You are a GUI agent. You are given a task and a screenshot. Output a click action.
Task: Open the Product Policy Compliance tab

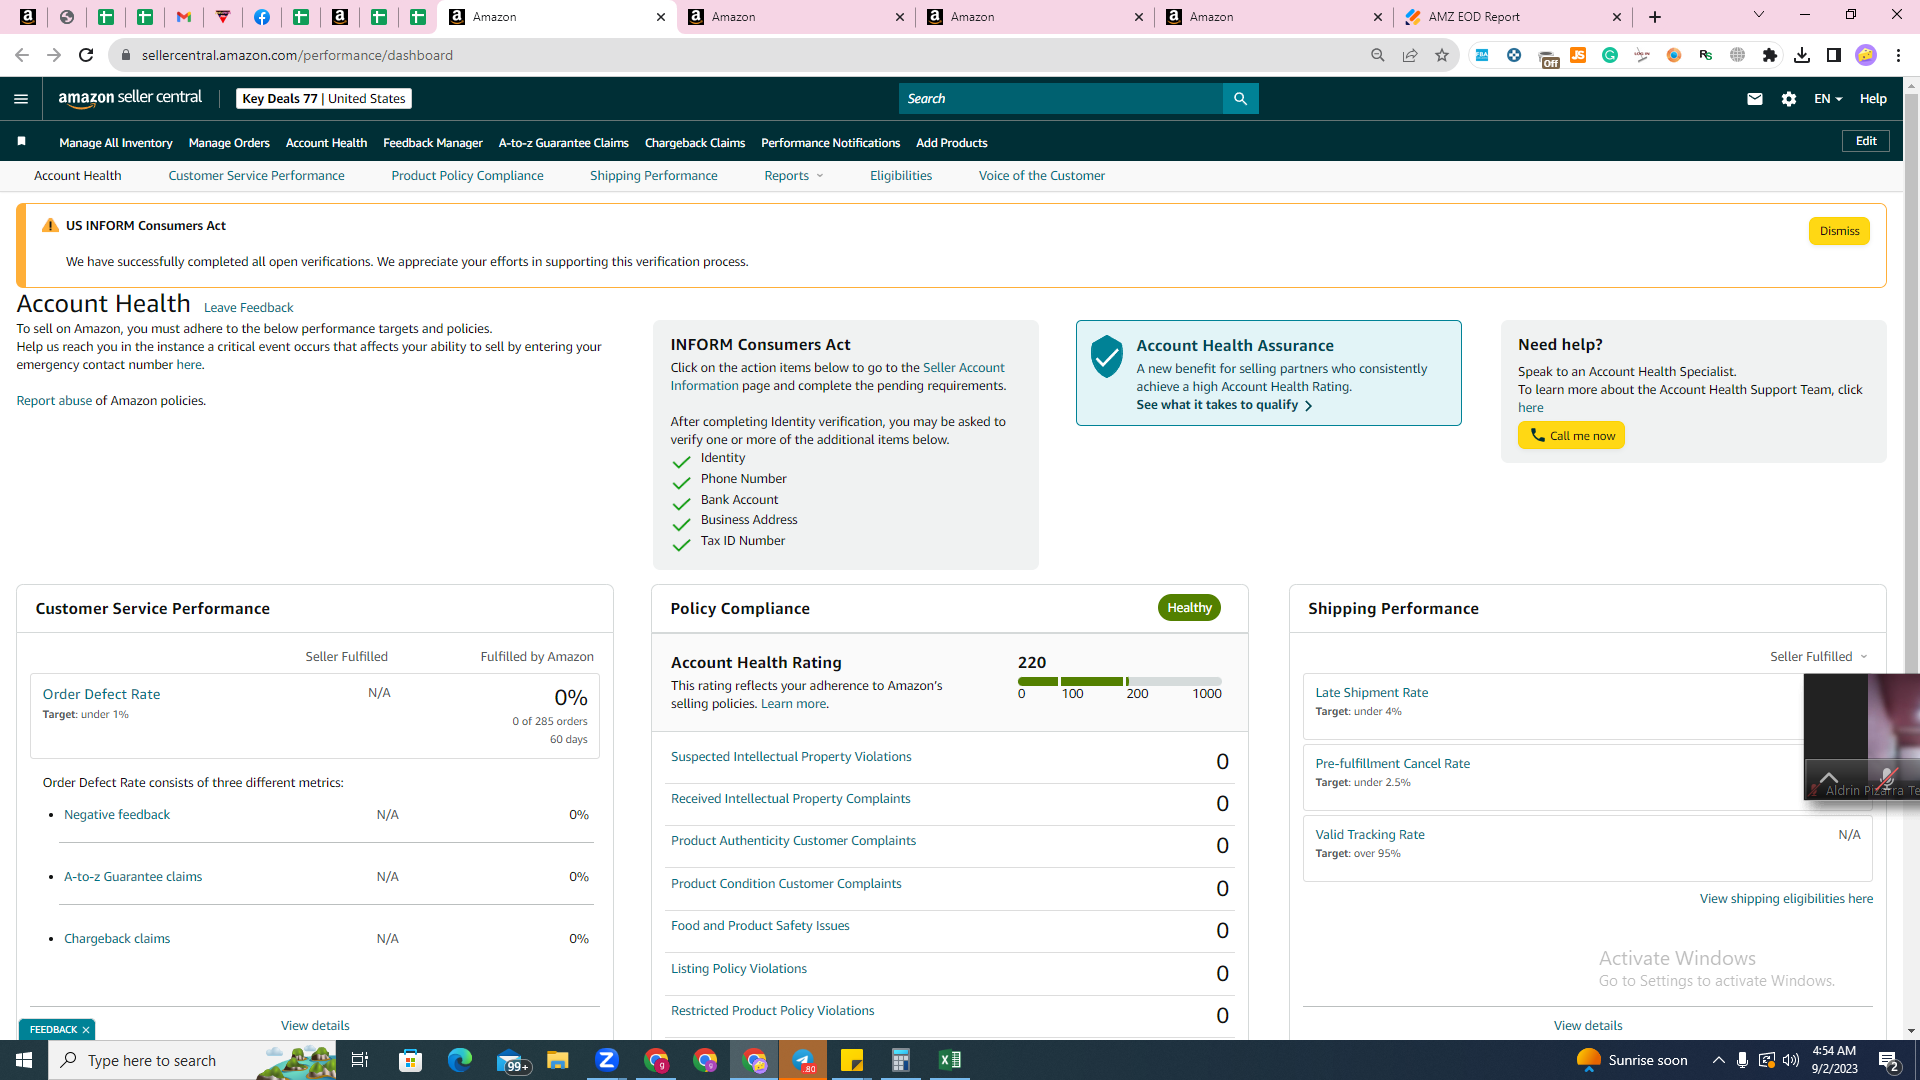467,176
